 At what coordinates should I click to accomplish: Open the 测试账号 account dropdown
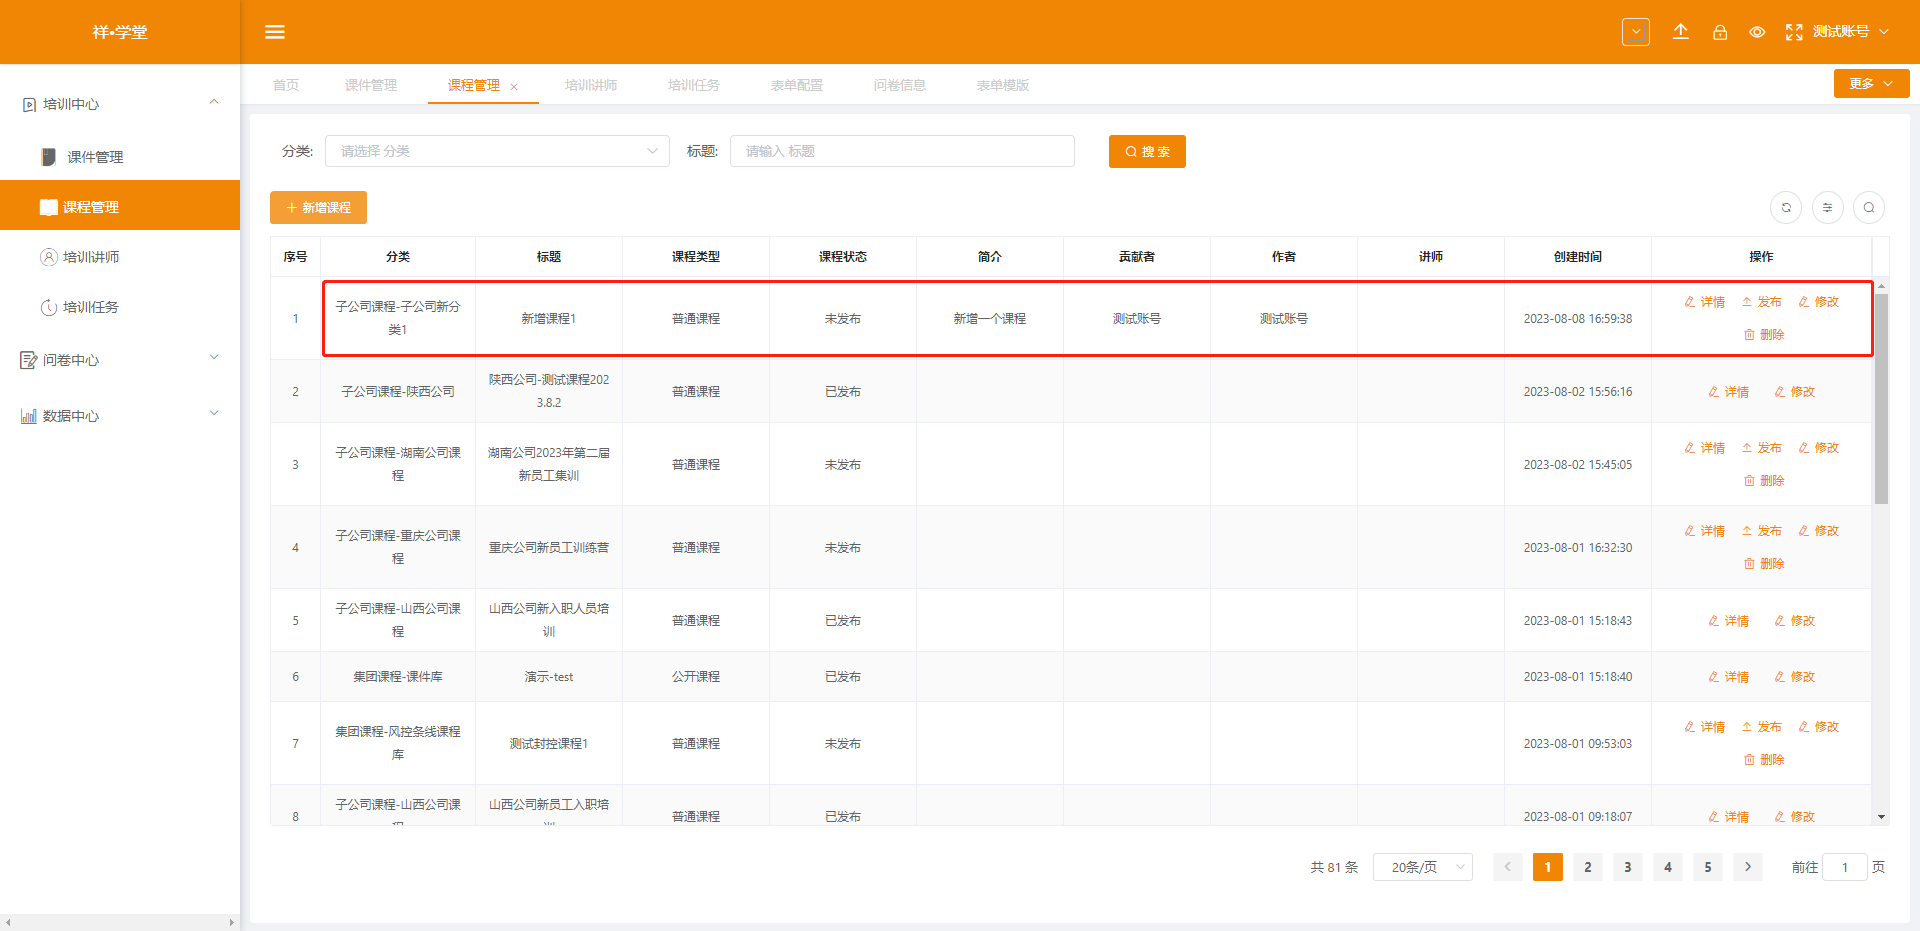(1851, 32)
